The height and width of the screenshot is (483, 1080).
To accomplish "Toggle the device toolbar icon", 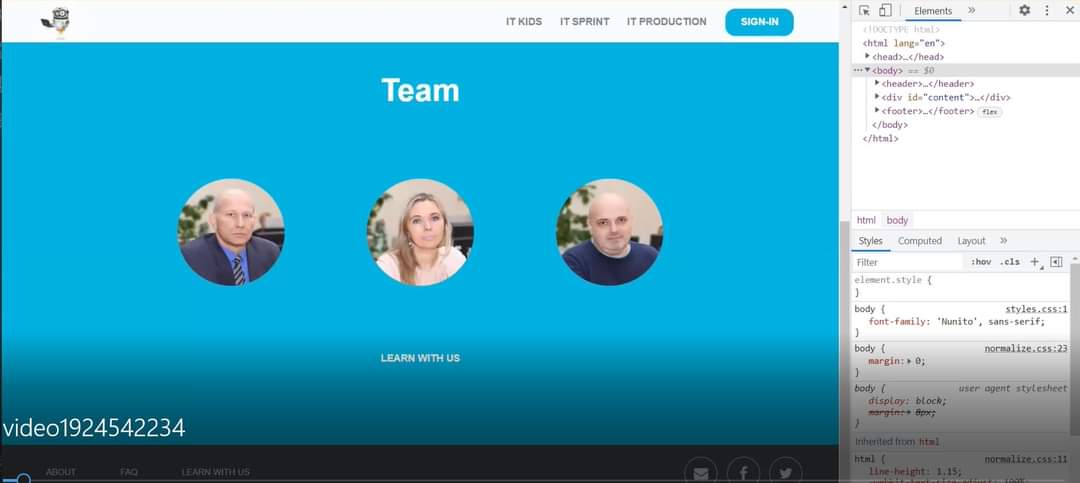I will tap(886, 10).
